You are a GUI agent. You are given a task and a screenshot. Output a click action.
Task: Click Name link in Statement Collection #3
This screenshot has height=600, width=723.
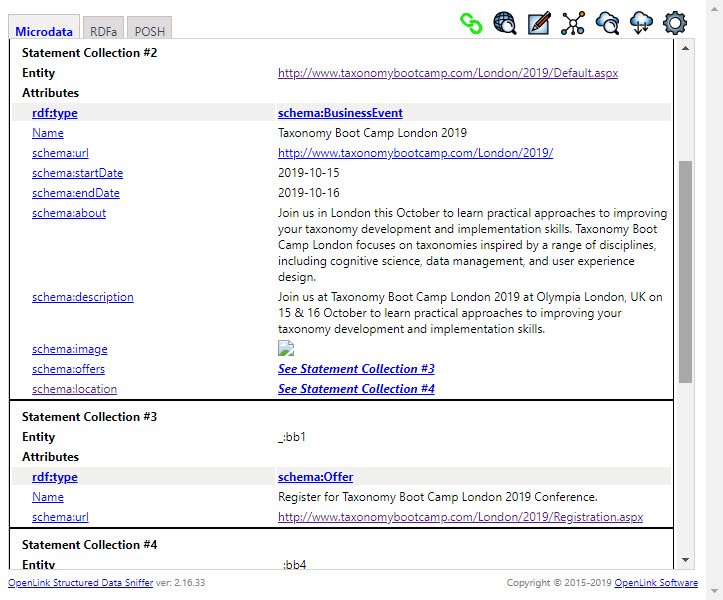click(x=47, y=497)
